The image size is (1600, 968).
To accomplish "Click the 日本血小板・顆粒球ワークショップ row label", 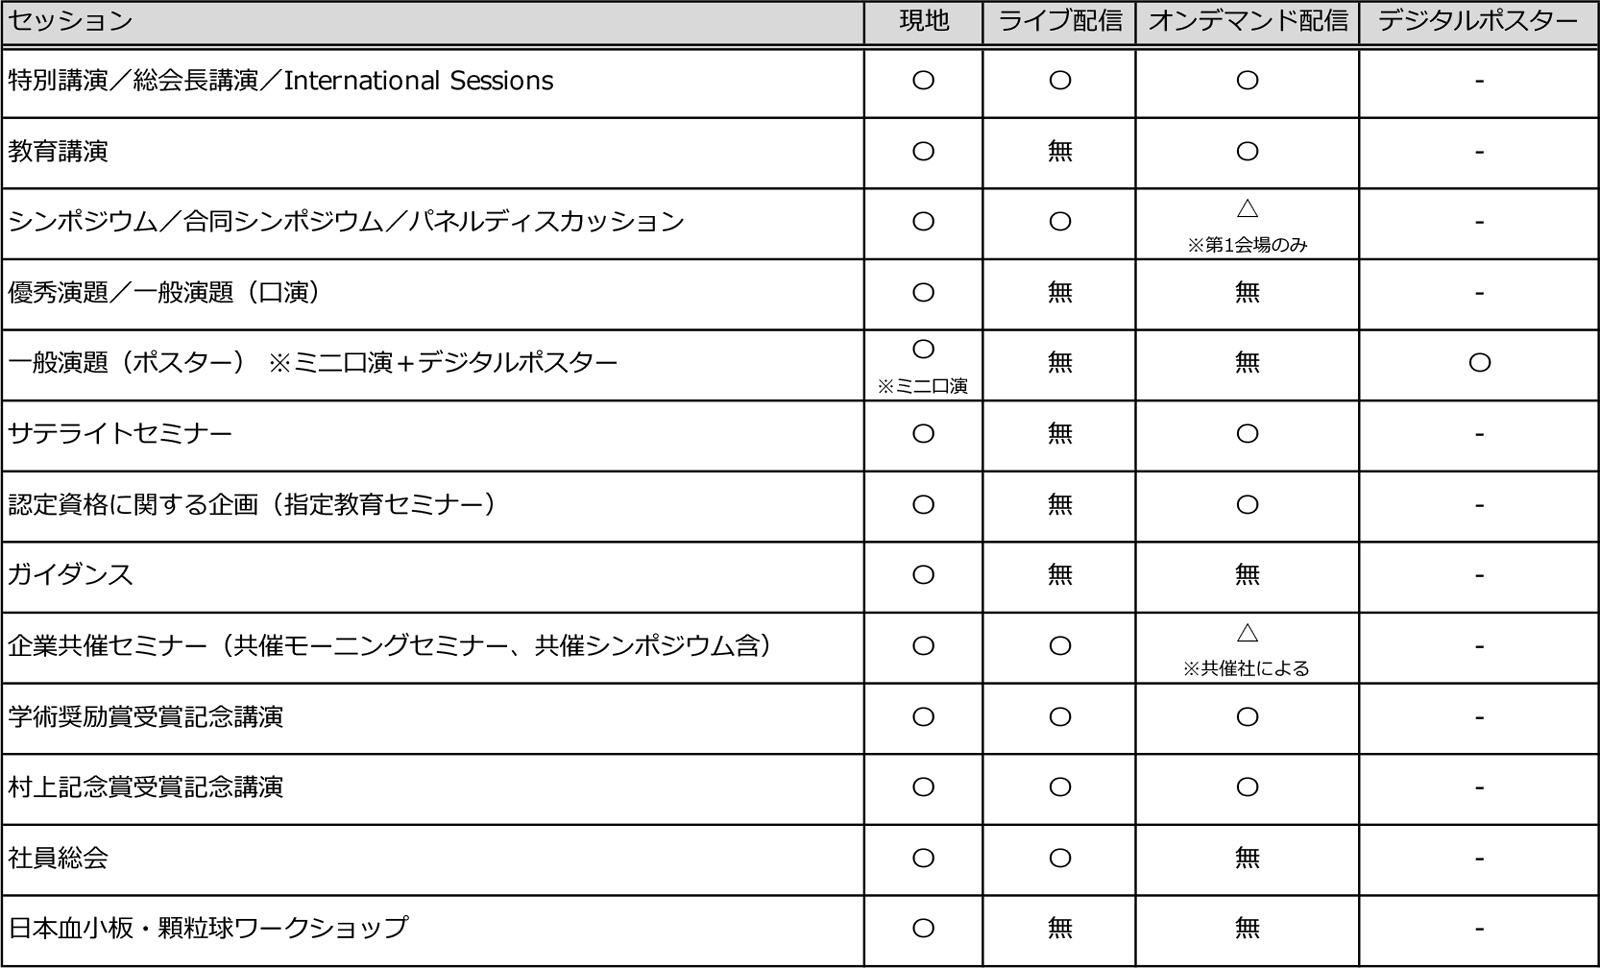I will 208,928.
